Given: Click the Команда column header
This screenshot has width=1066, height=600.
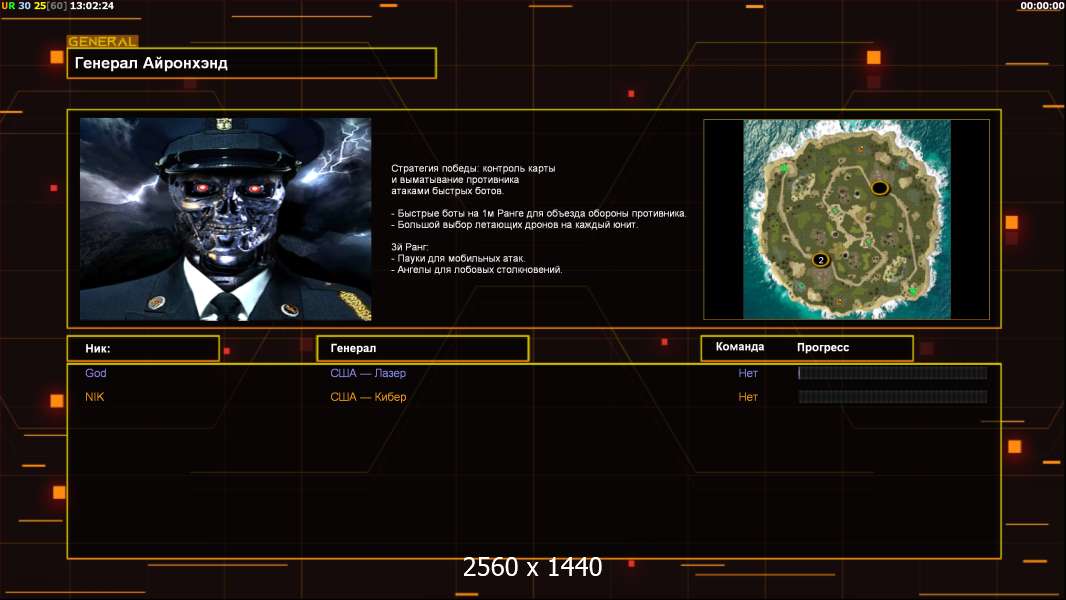Looking at the screenshot, I should click(740, 347).
